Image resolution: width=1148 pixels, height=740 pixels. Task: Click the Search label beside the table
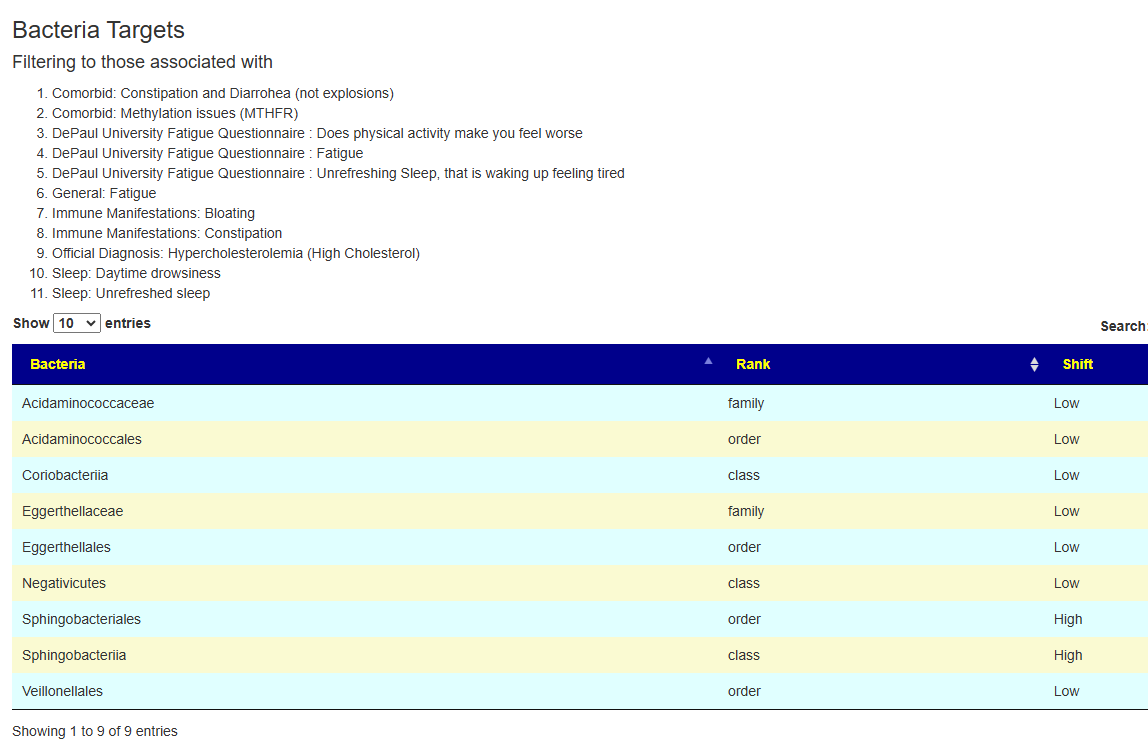(x=1123, y=326)
